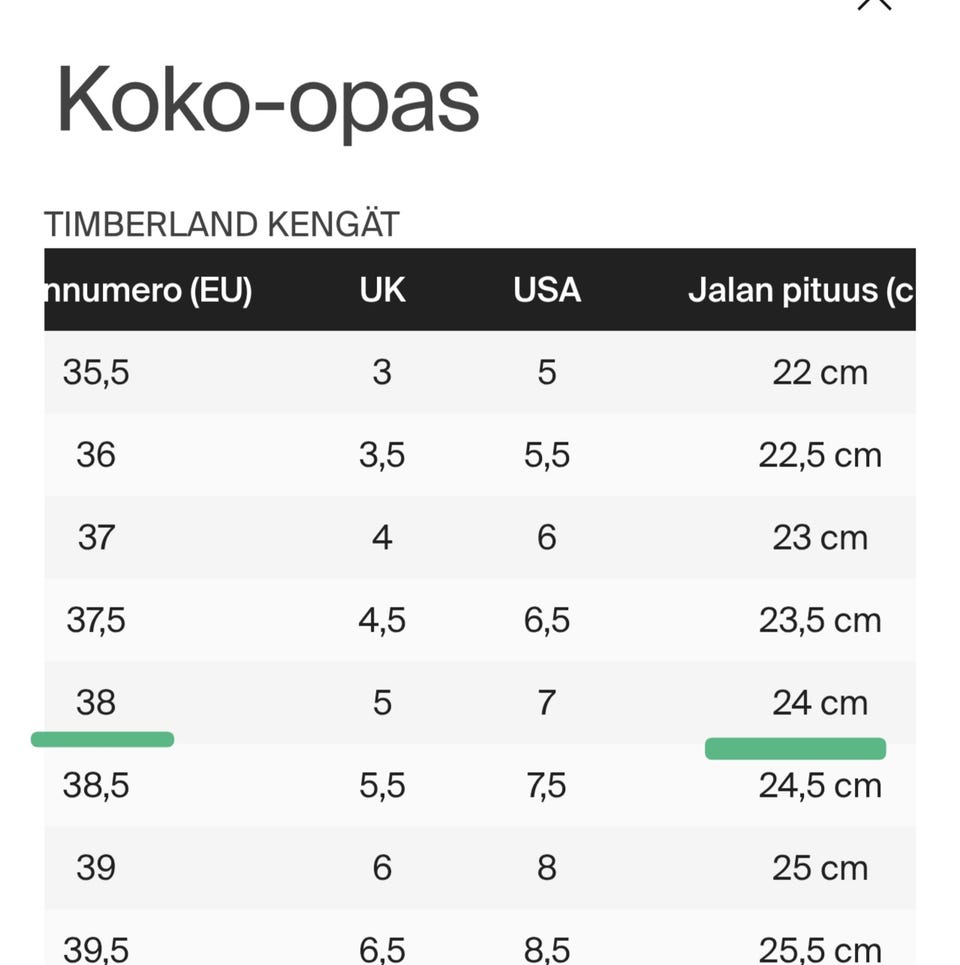960x965 pixels.
Task: Click the Koko-opas heading
Action: click(267, 100)
